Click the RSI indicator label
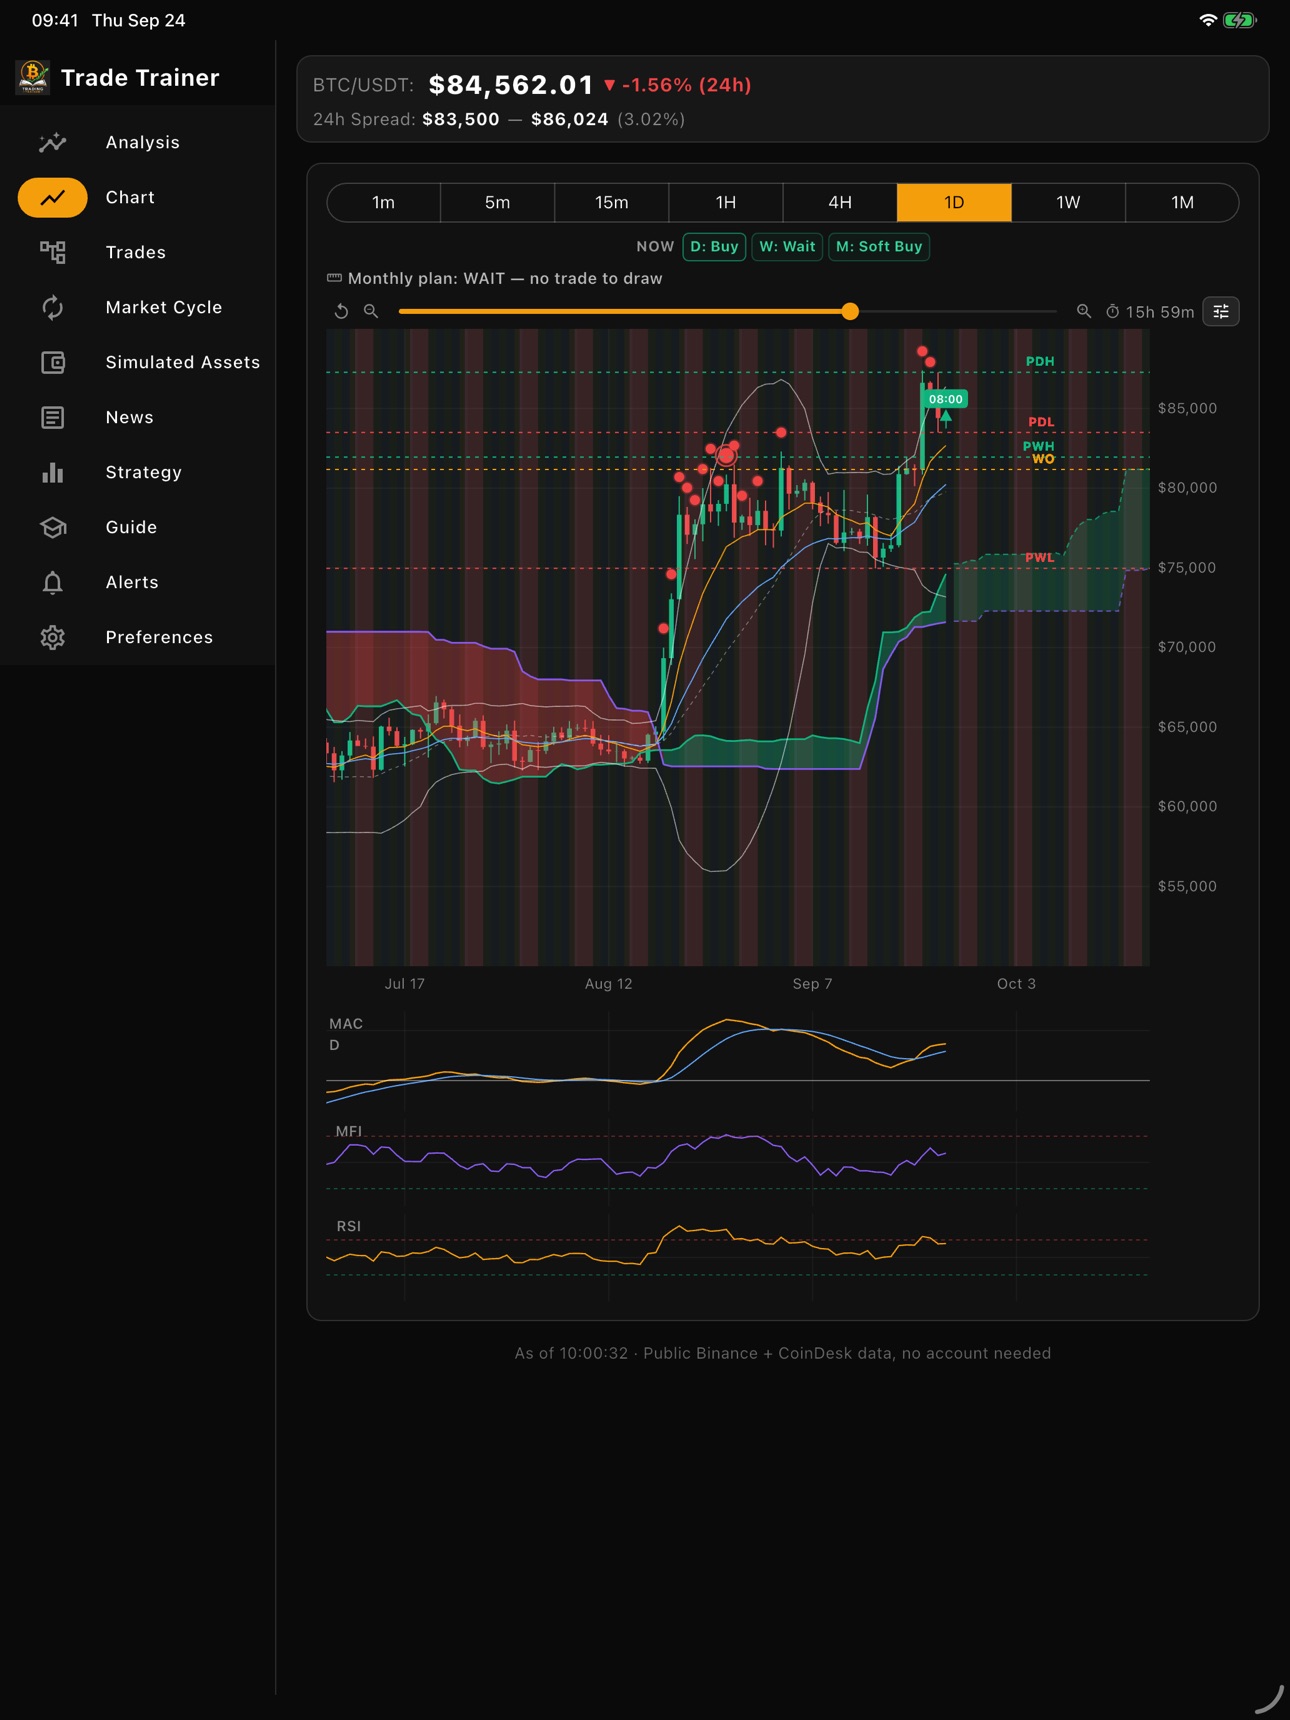The height and width of the screenshot is (1720, 1290). click(348, 1227)
